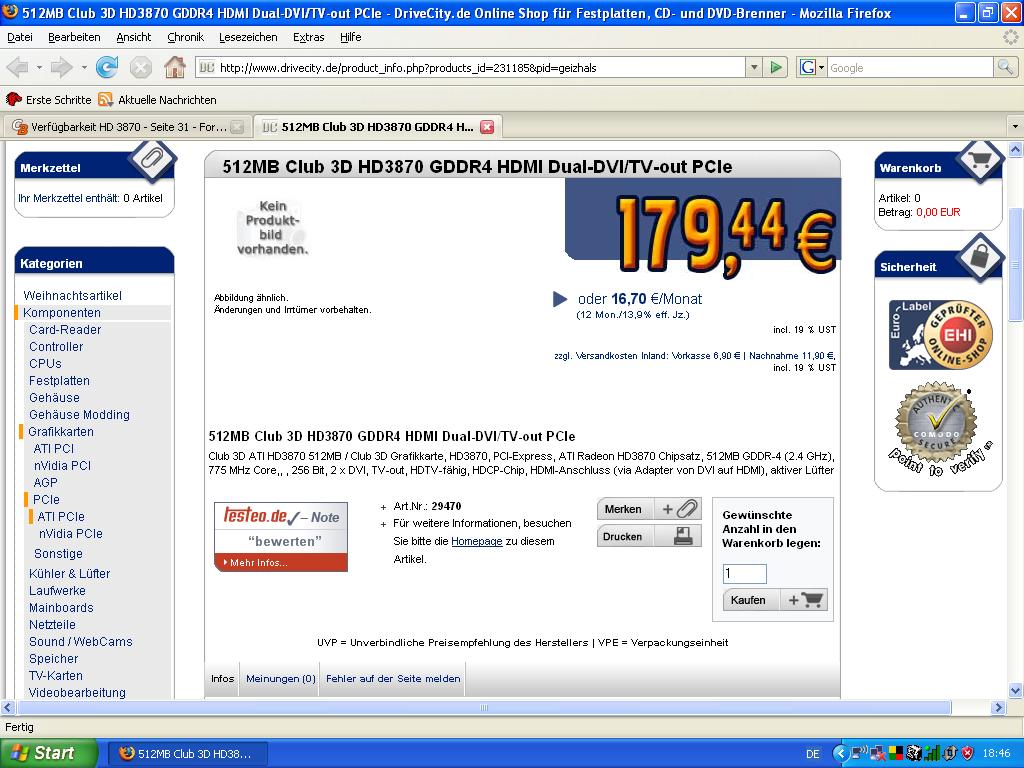Viewport: 1024px width, 768px height.
Task: Click Erste Schritte bookmark
Action: [x=48, y=100]
